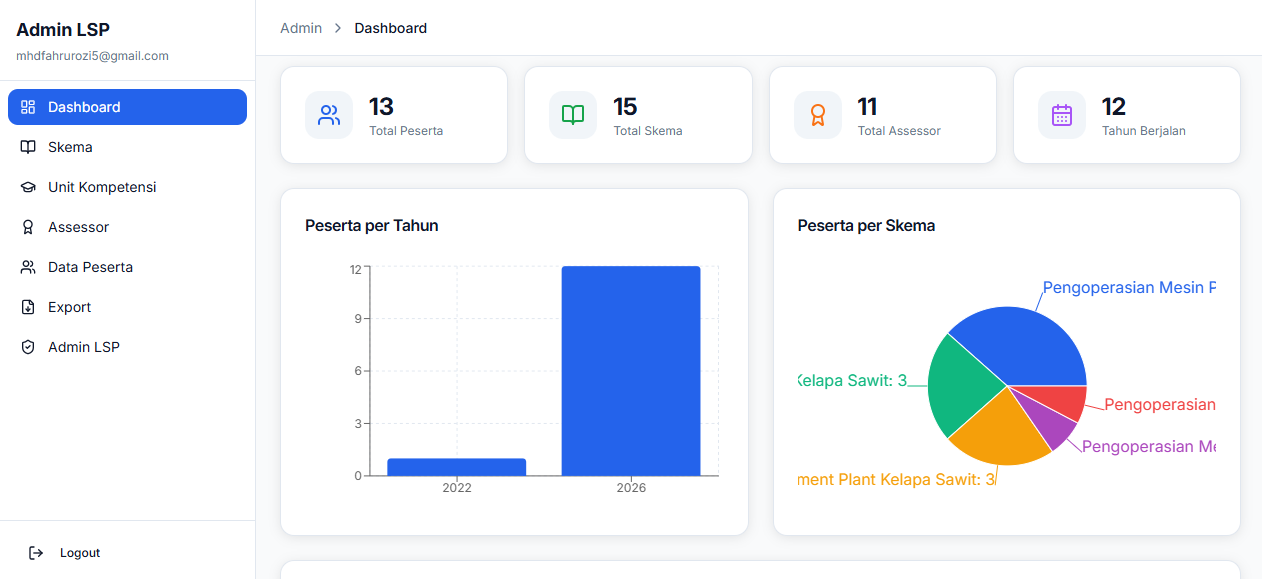Click the green book icon for Total Skema
The height and width of the screenshot is (579, 1262).
(573, 115)
